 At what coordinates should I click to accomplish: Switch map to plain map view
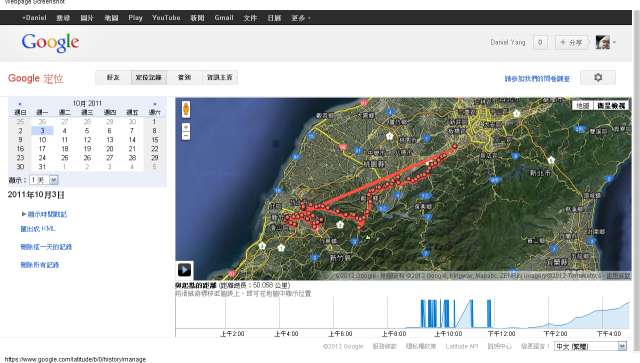pos(582,105)
